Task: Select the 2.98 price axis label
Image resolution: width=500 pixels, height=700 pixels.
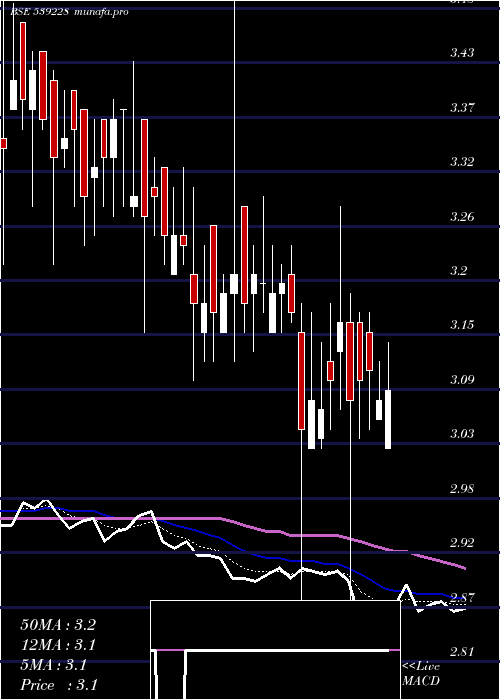Action: point(462,488)
